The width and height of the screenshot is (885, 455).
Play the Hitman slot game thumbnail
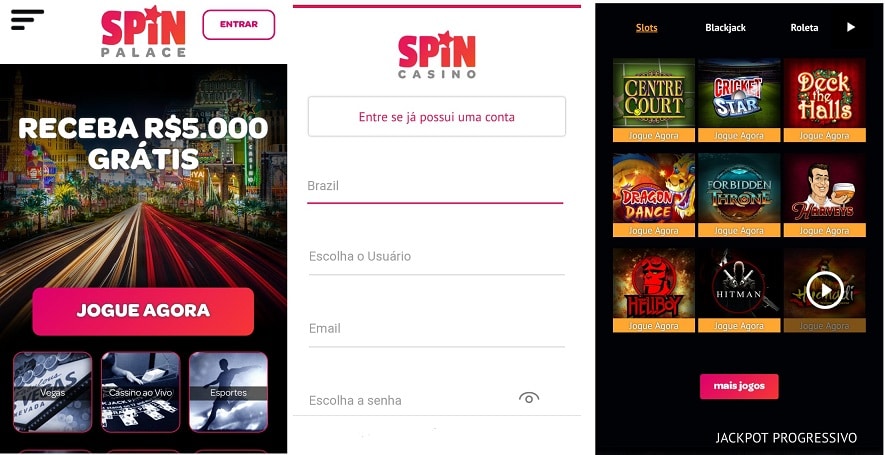click(739, 290)
